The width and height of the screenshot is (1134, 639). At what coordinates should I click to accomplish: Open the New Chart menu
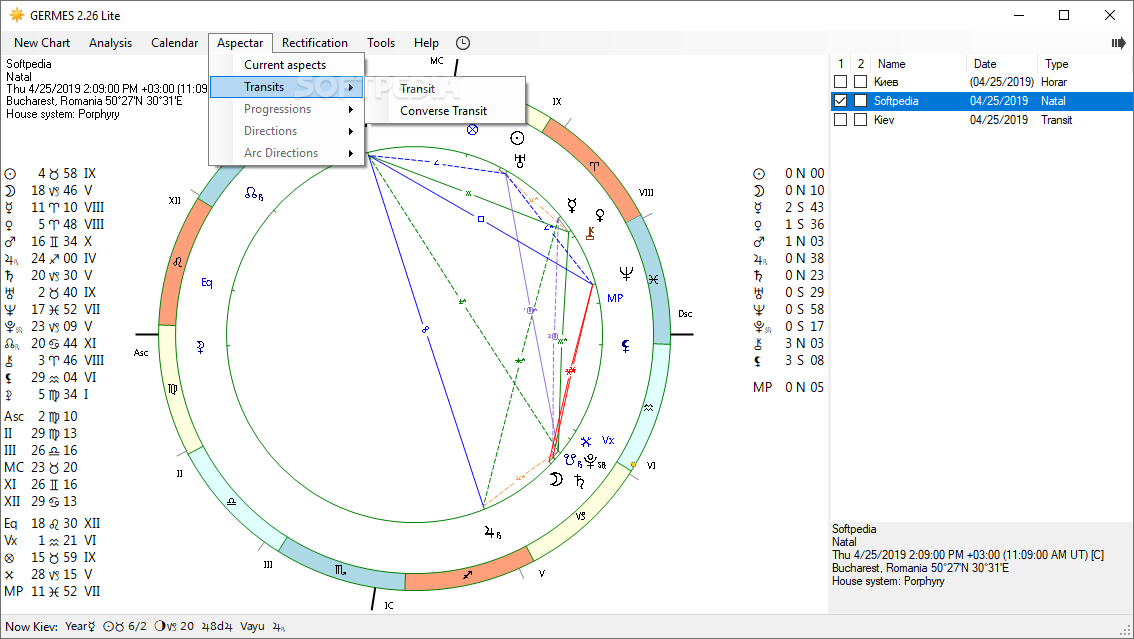(42, 43)
